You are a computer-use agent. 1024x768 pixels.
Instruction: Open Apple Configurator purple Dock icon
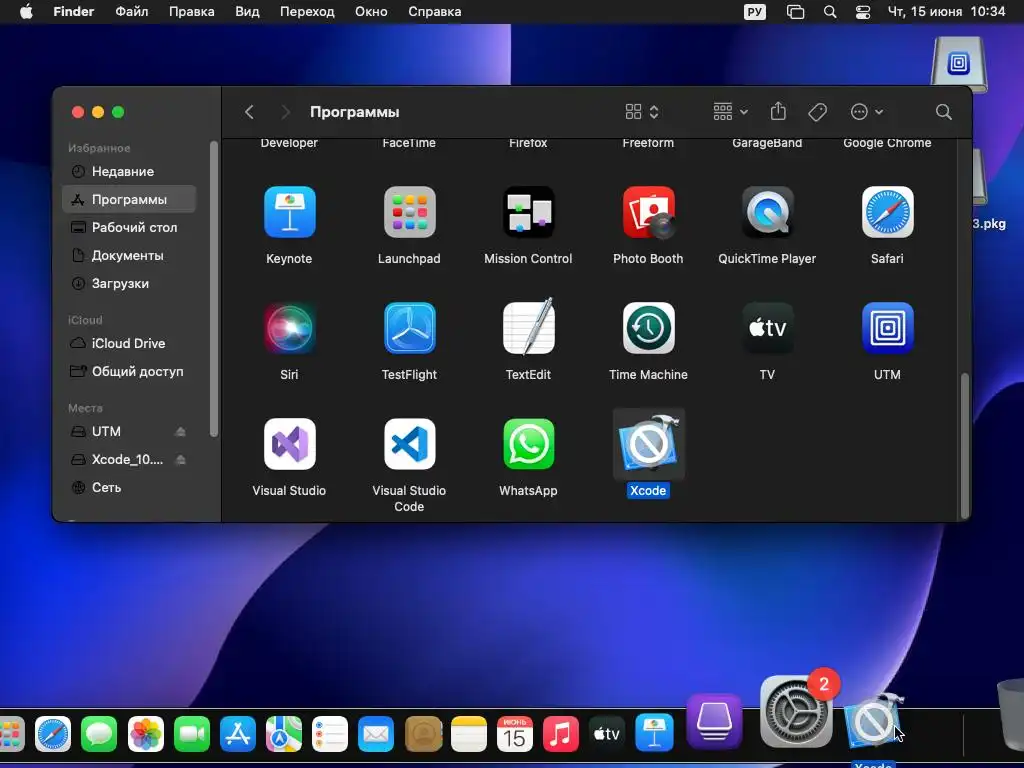click(x=714, y=721)
